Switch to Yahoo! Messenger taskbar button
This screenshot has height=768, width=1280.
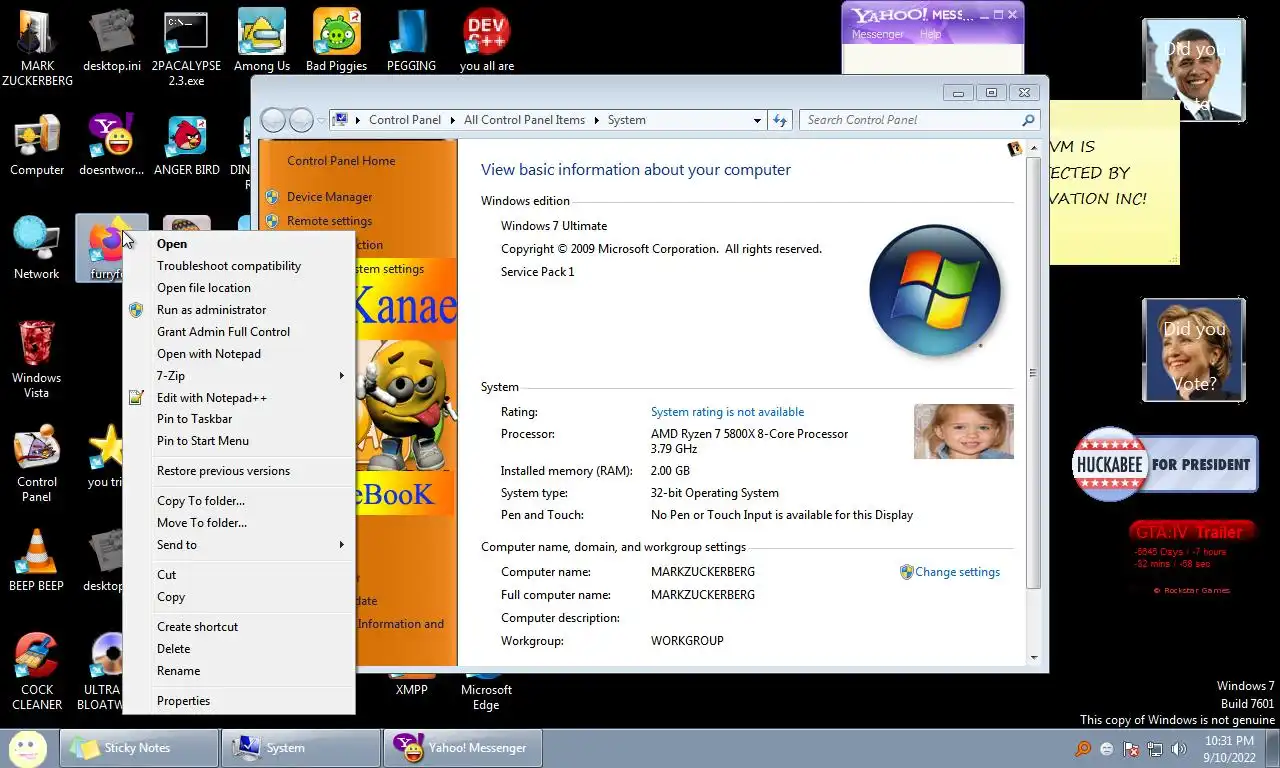pyautogui.click(x=463, y=748)
